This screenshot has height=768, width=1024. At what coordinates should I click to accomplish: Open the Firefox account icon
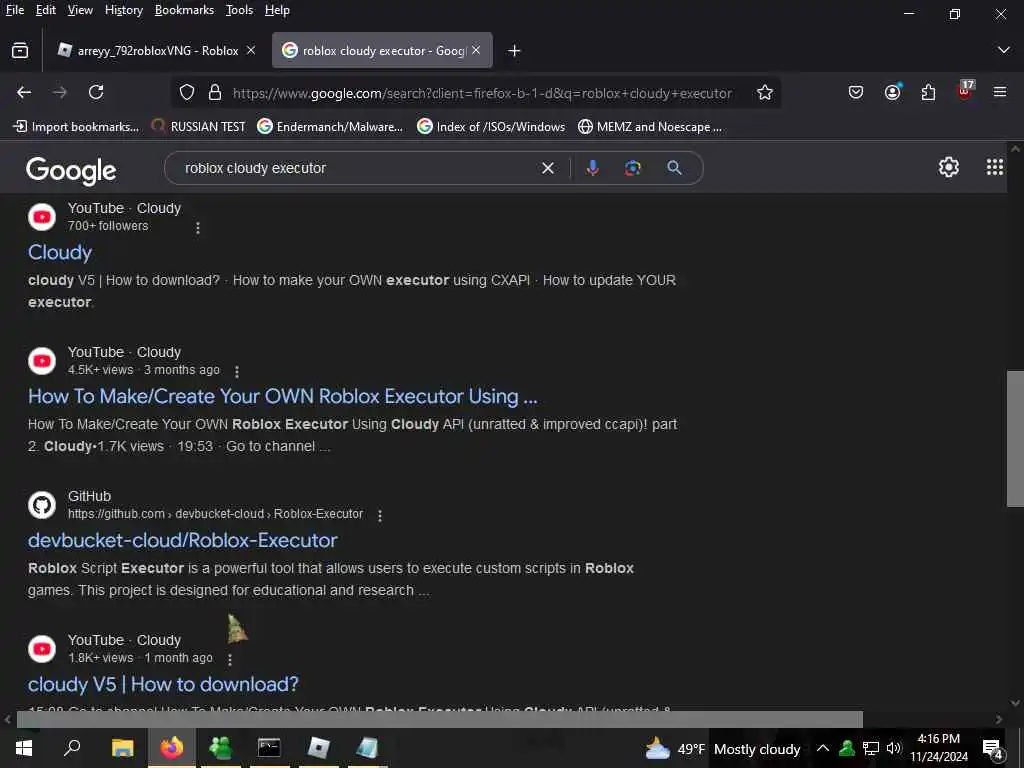[x=892, y=93]
